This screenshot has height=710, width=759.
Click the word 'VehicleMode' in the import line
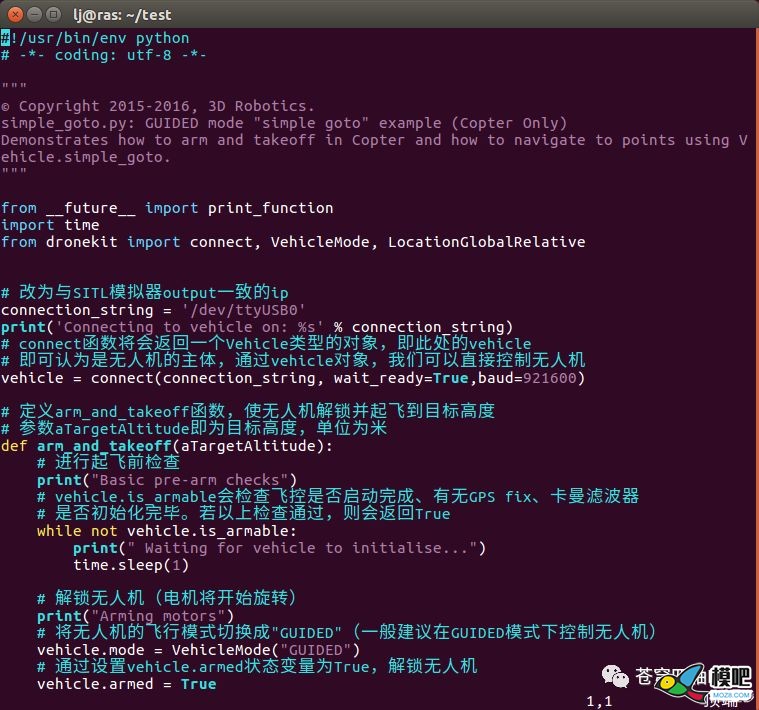click(x=320, y=242)
